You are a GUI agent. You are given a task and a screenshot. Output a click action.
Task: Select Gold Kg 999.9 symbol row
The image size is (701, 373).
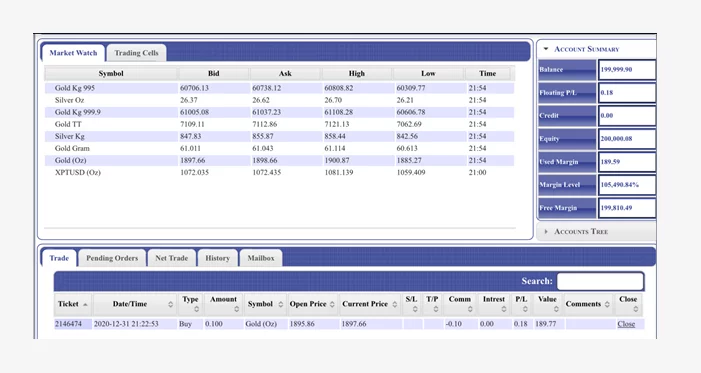pos(279,112)
